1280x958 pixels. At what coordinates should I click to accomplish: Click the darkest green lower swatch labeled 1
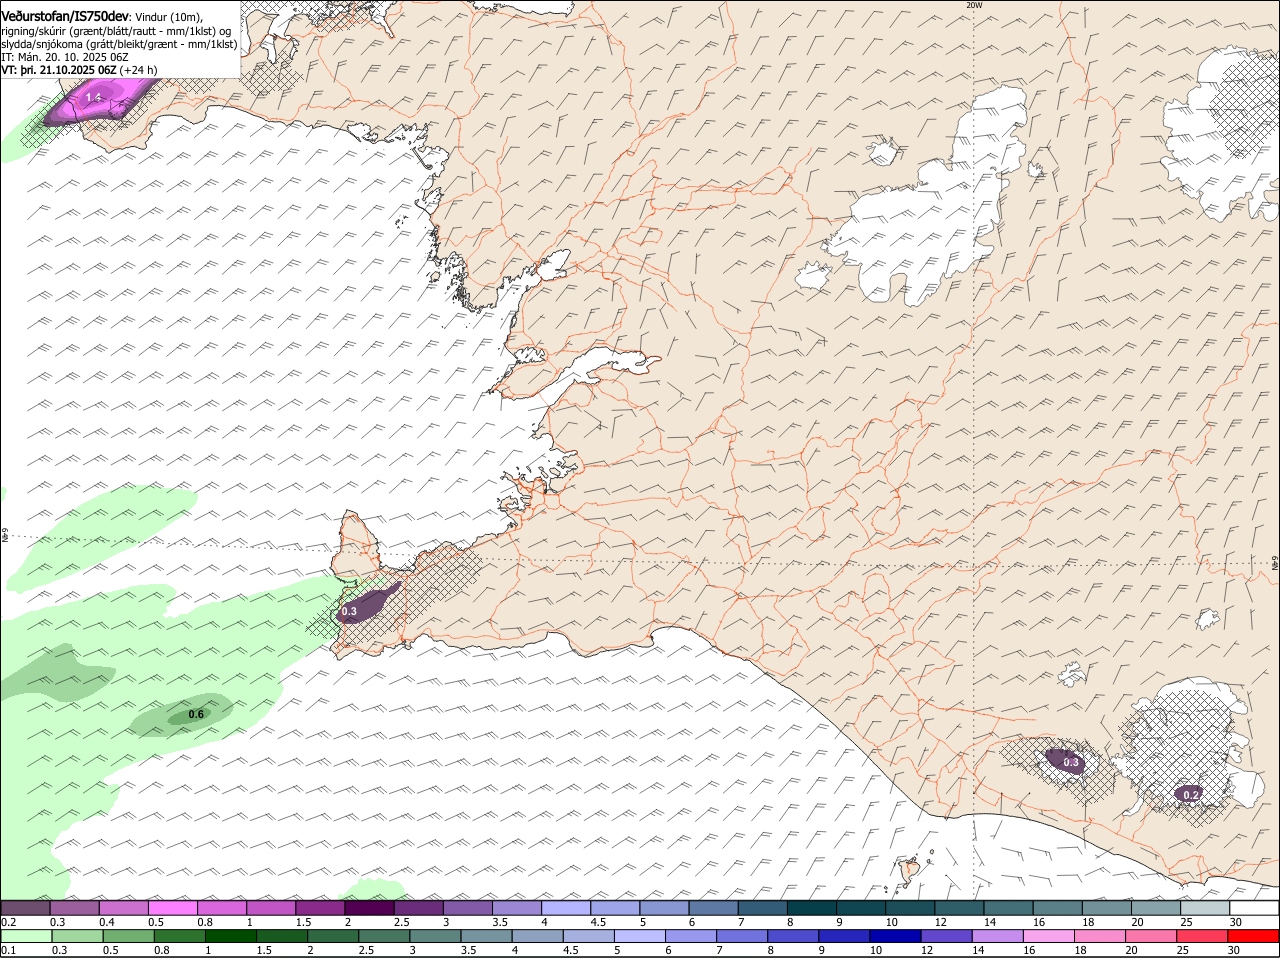230,936
